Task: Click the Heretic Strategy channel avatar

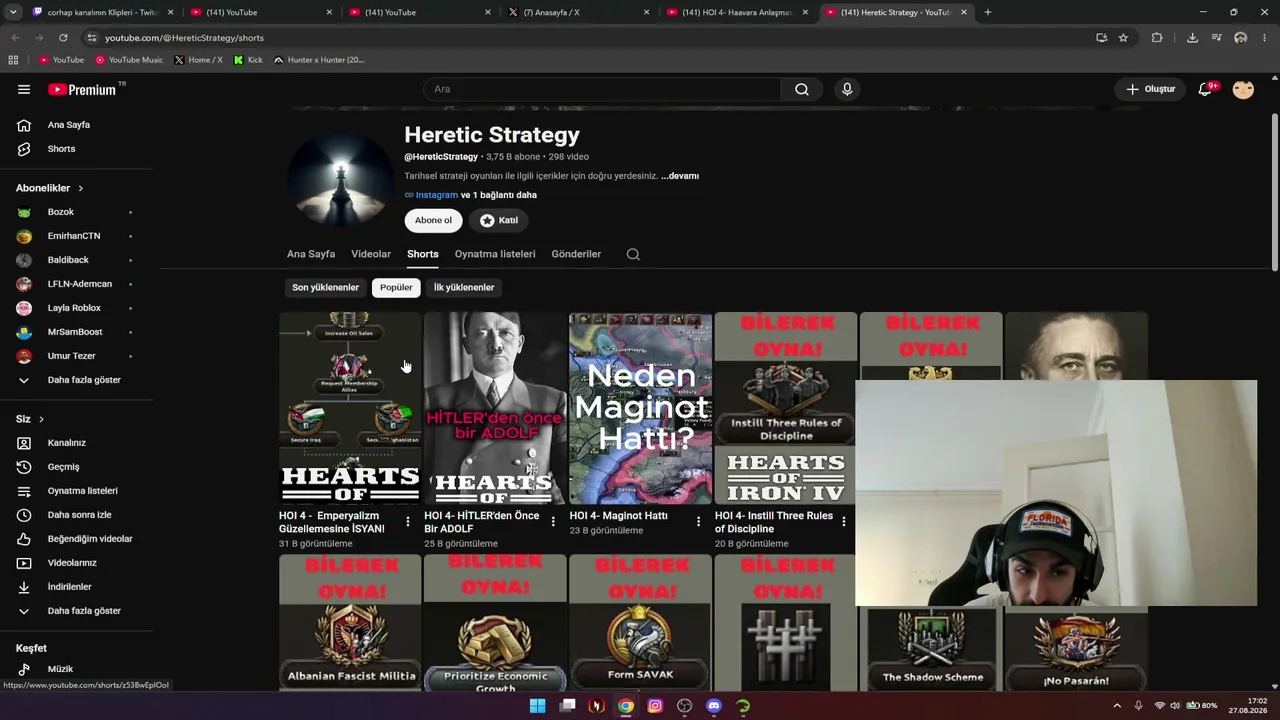Action: (341, 178)
